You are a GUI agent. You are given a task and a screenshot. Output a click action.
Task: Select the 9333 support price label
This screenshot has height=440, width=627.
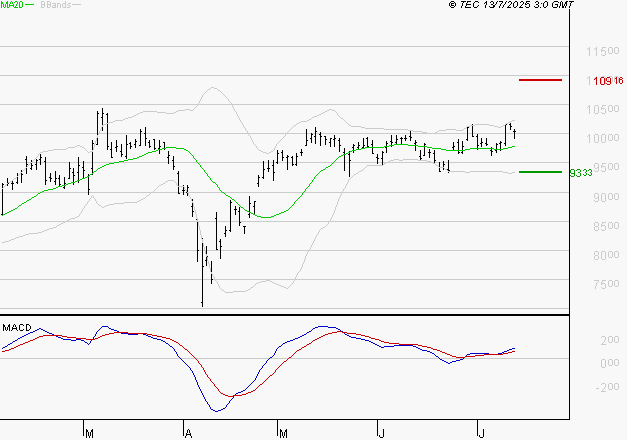pos(580,172)
